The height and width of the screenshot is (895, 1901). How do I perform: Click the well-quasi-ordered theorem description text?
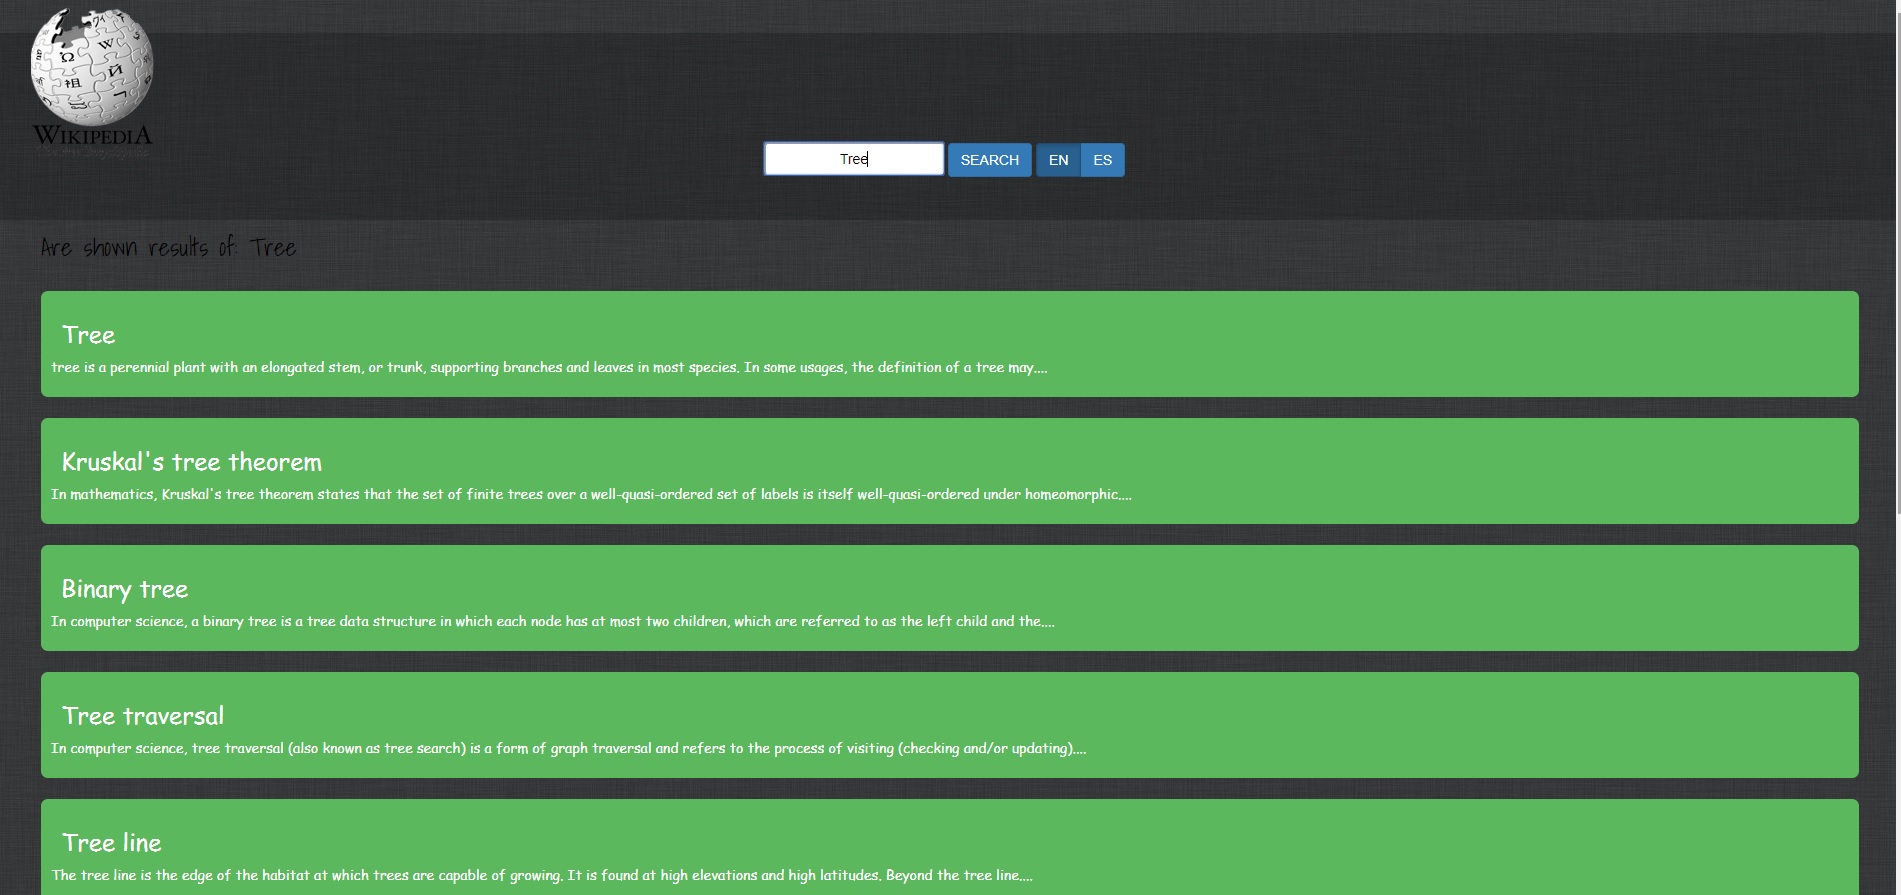591,495
